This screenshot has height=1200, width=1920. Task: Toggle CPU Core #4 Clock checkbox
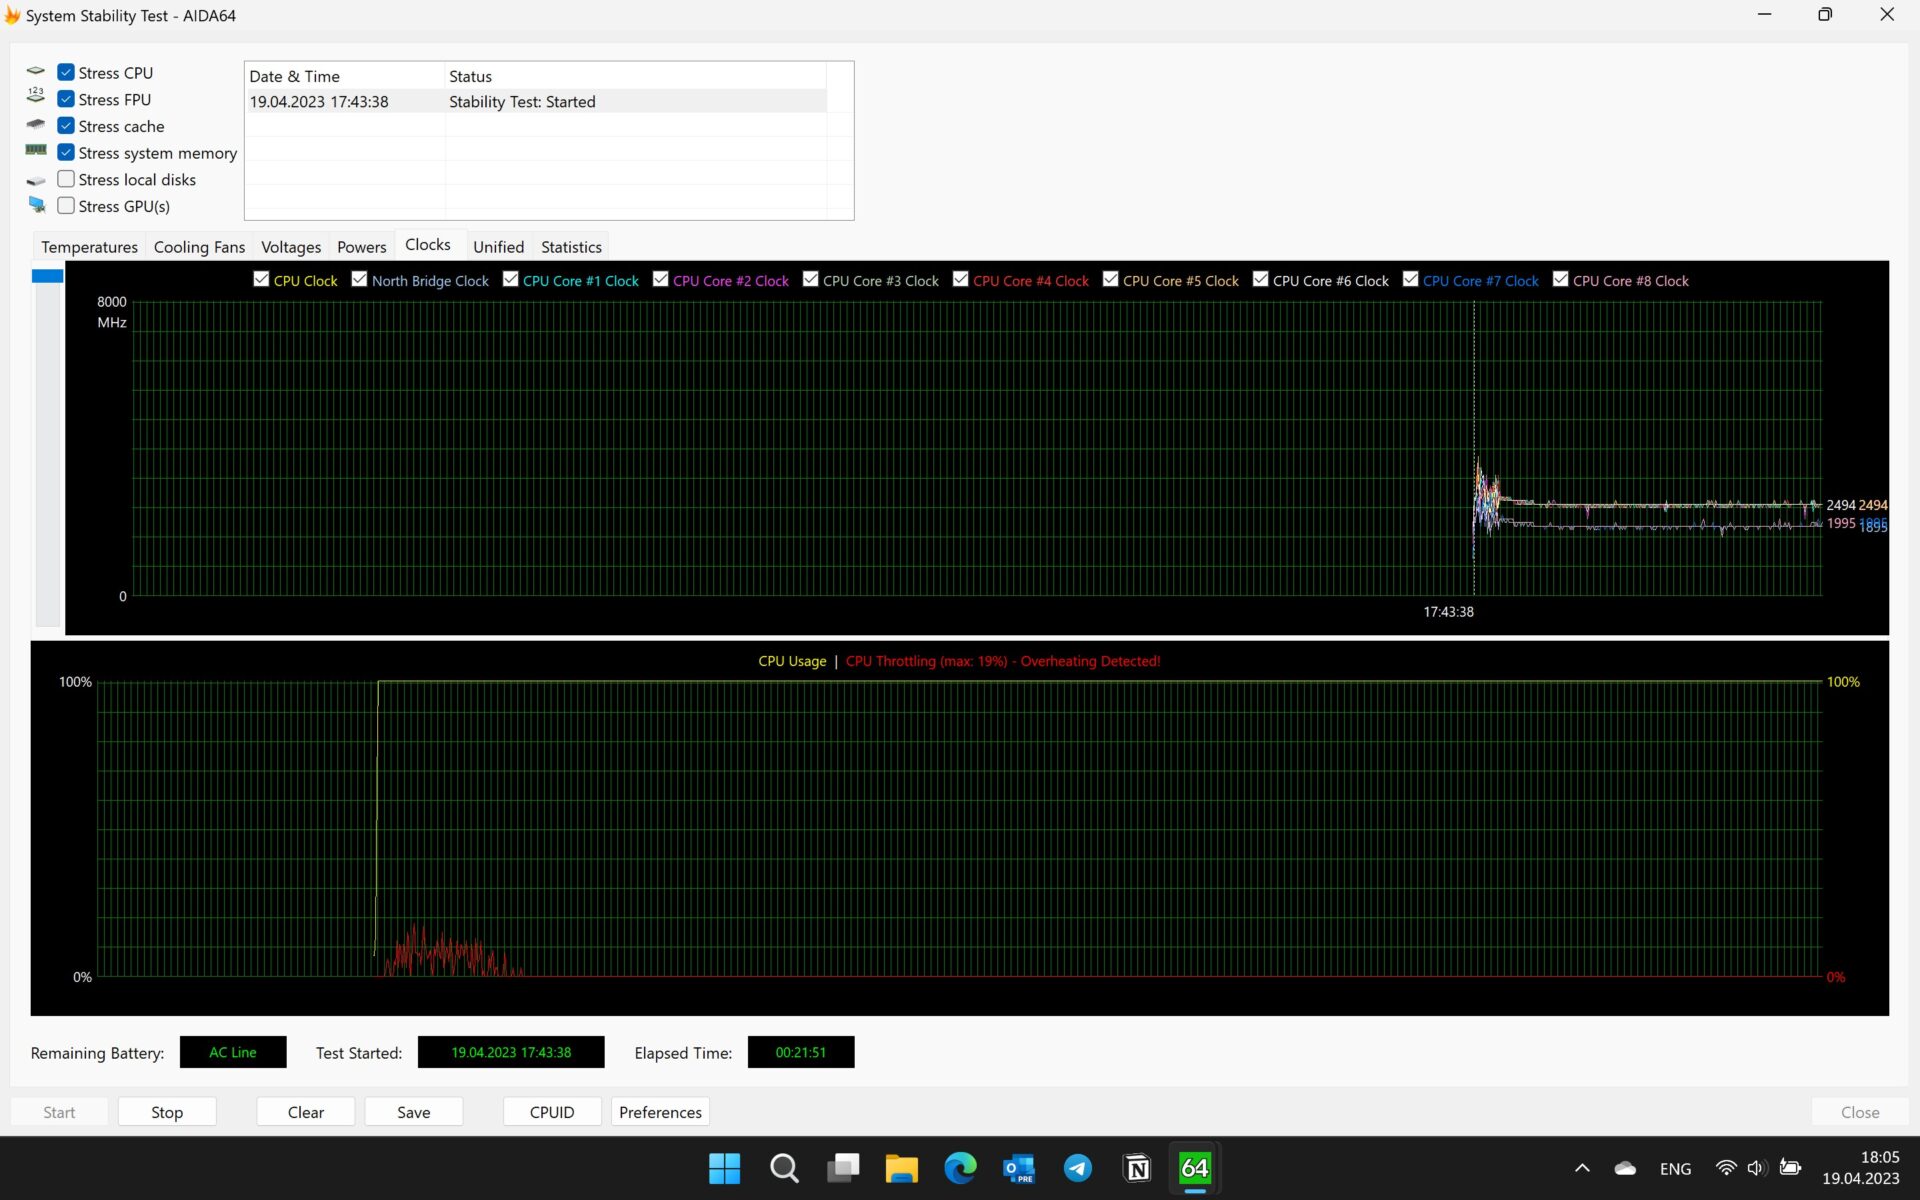[x=960, y=279]
